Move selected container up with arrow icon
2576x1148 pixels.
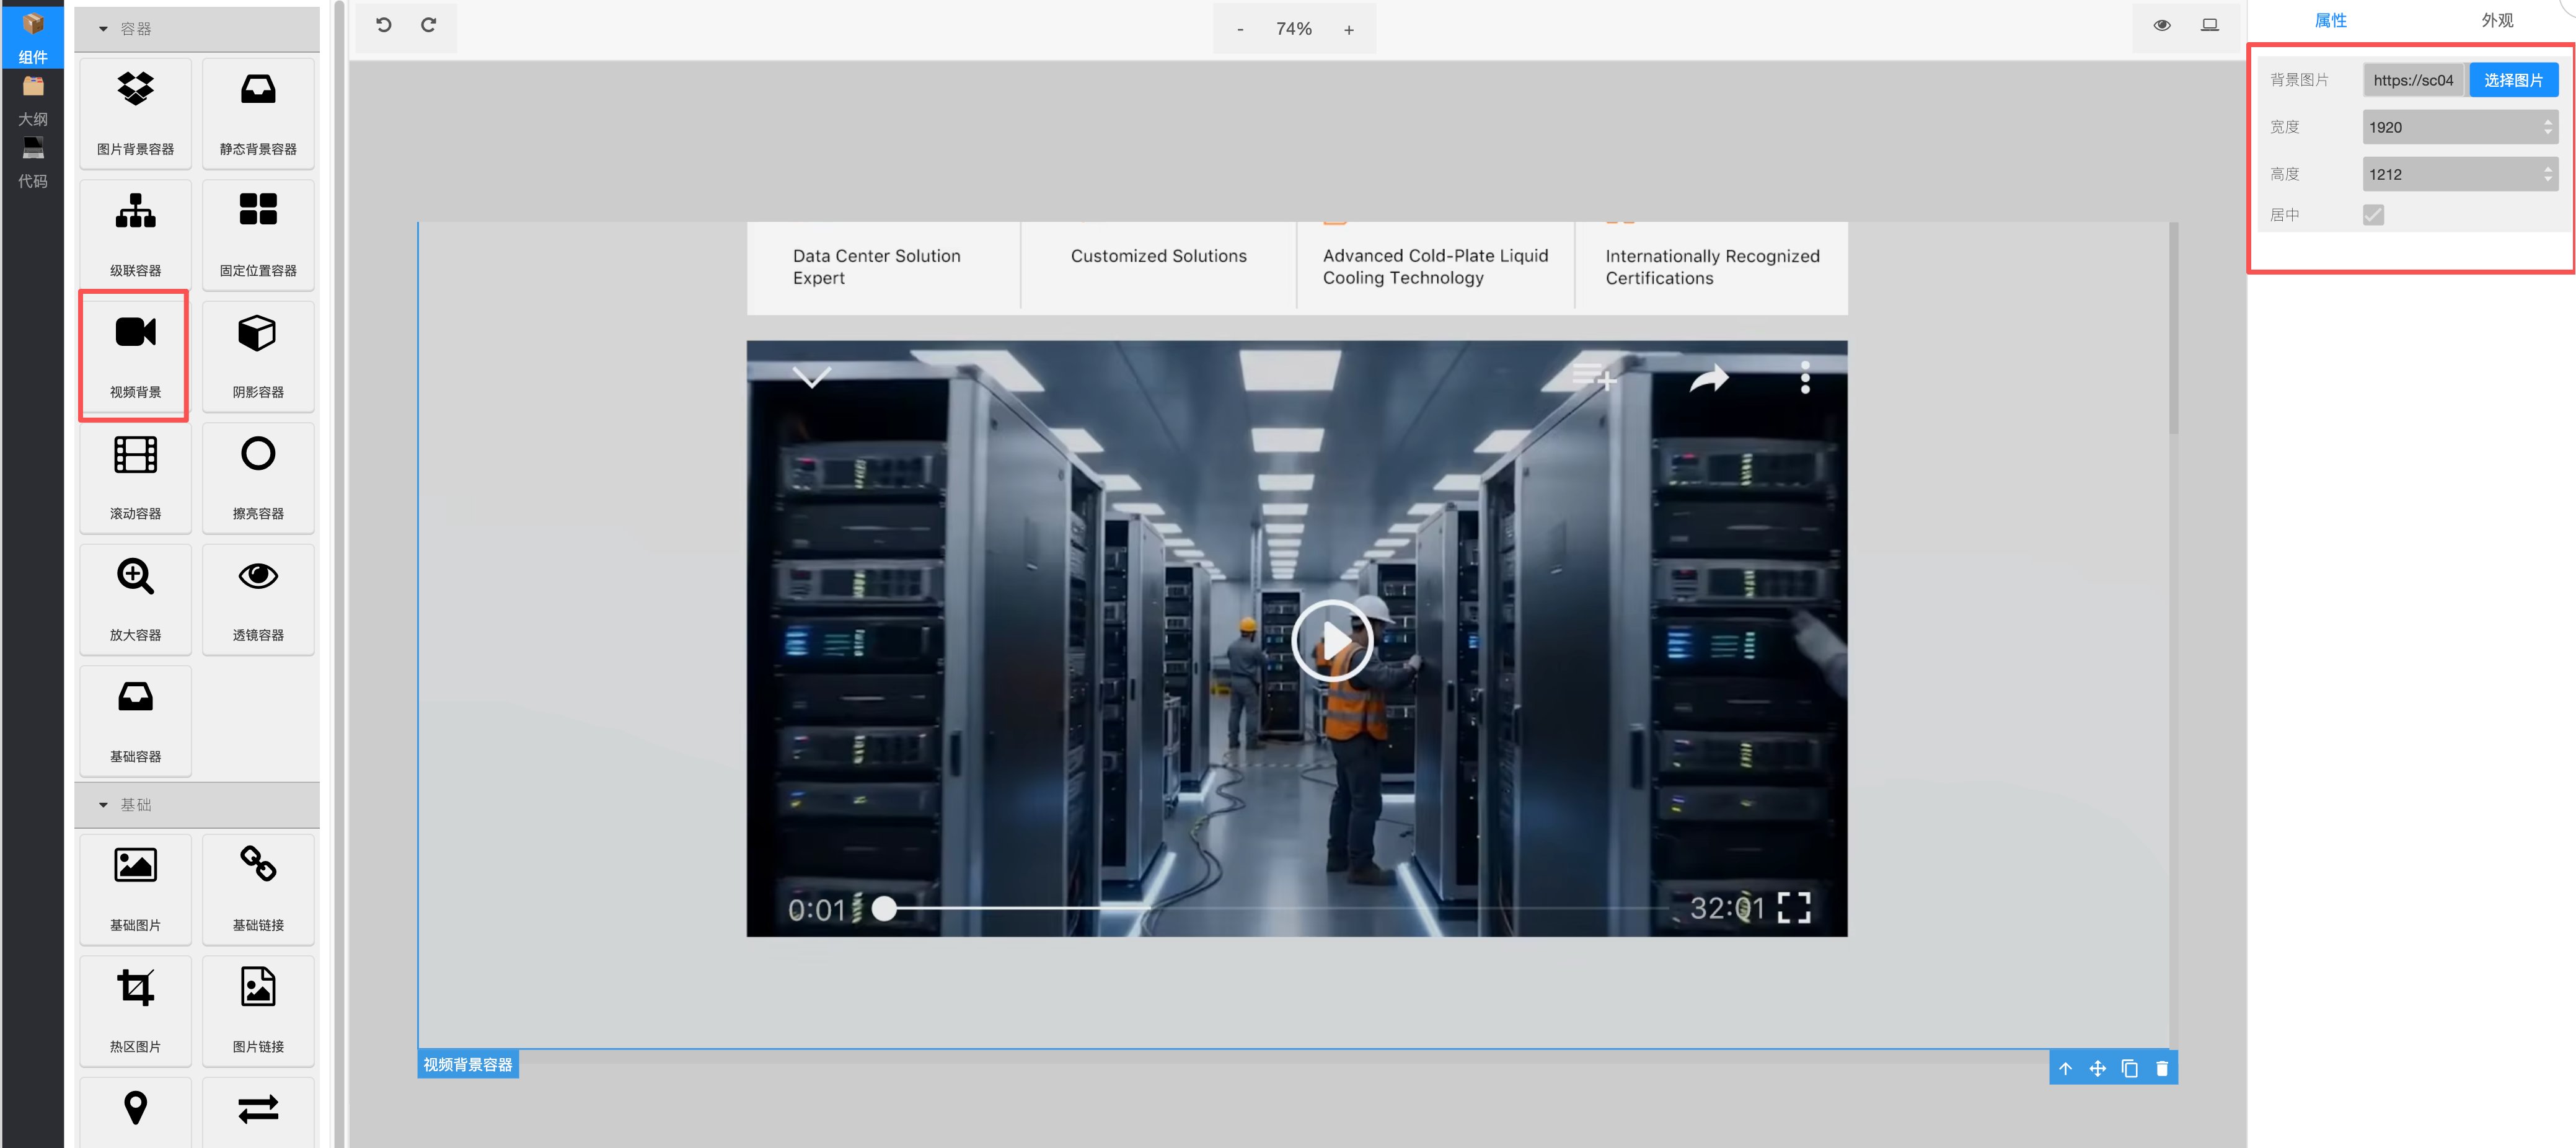(2065, 1068)
